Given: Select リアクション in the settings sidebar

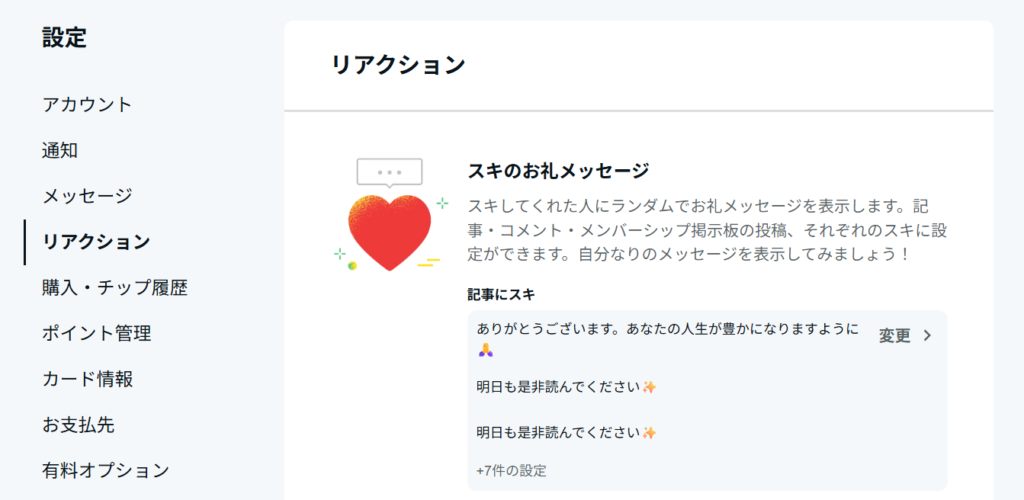Looking at the screenshot, I should pos(96,242).
